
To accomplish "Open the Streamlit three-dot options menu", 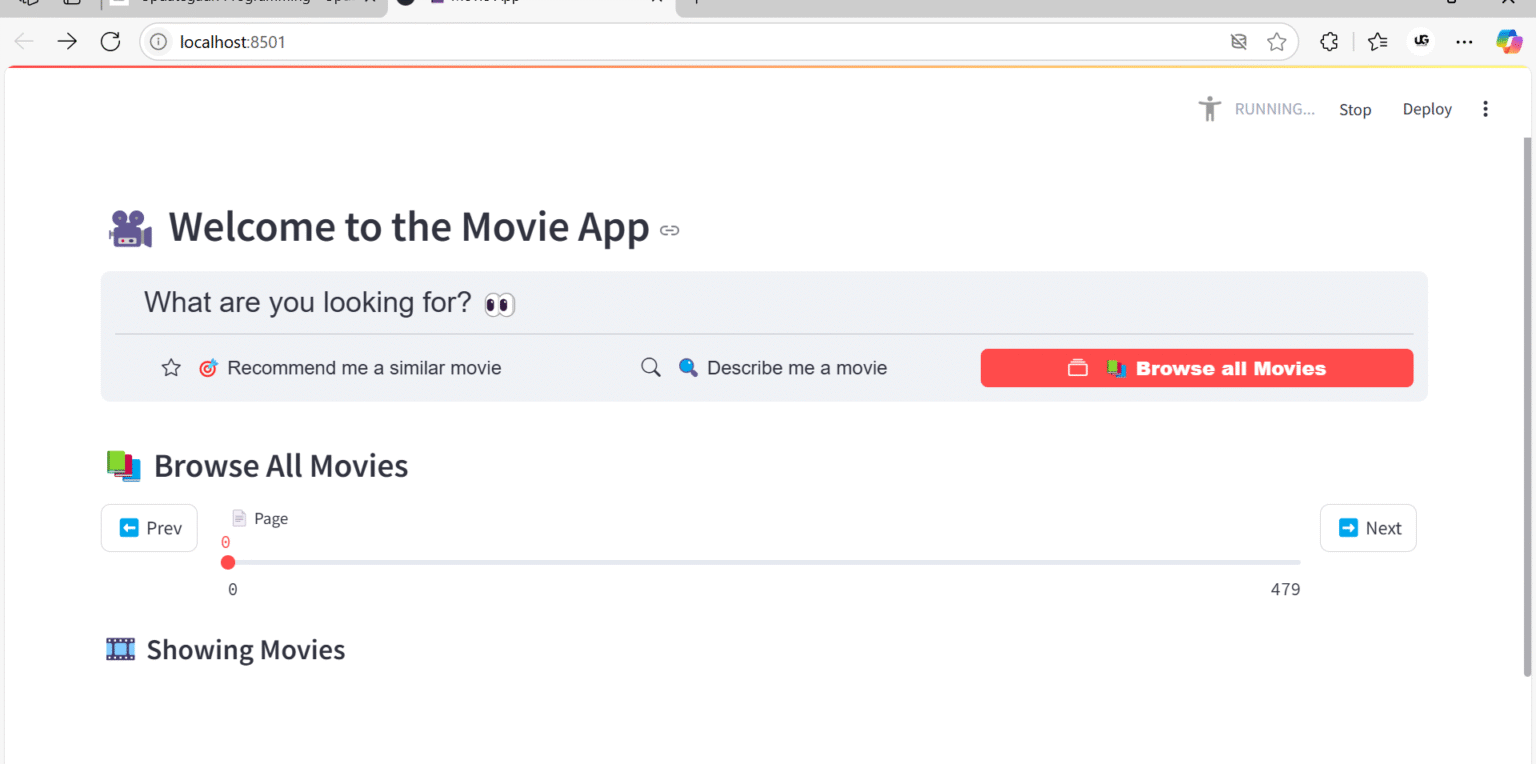I will click(x=1486, y=109).
